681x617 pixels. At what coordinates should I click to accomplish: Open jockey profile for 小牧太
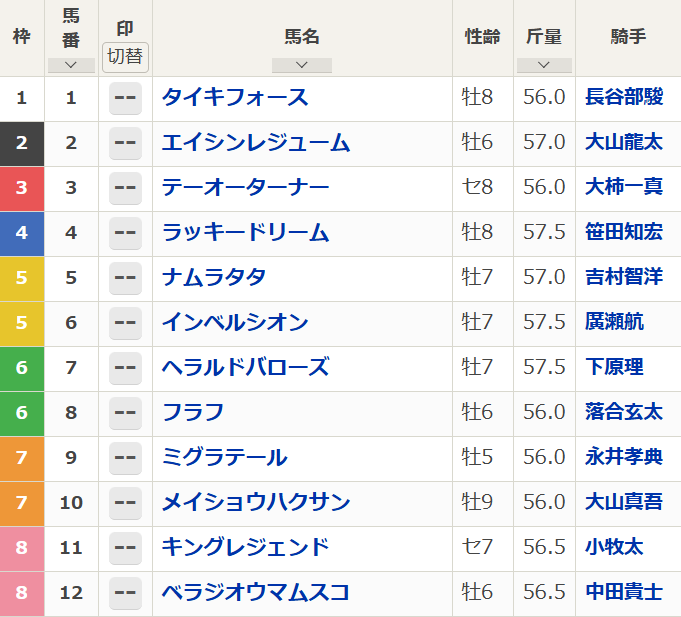(x=614, y=548)
